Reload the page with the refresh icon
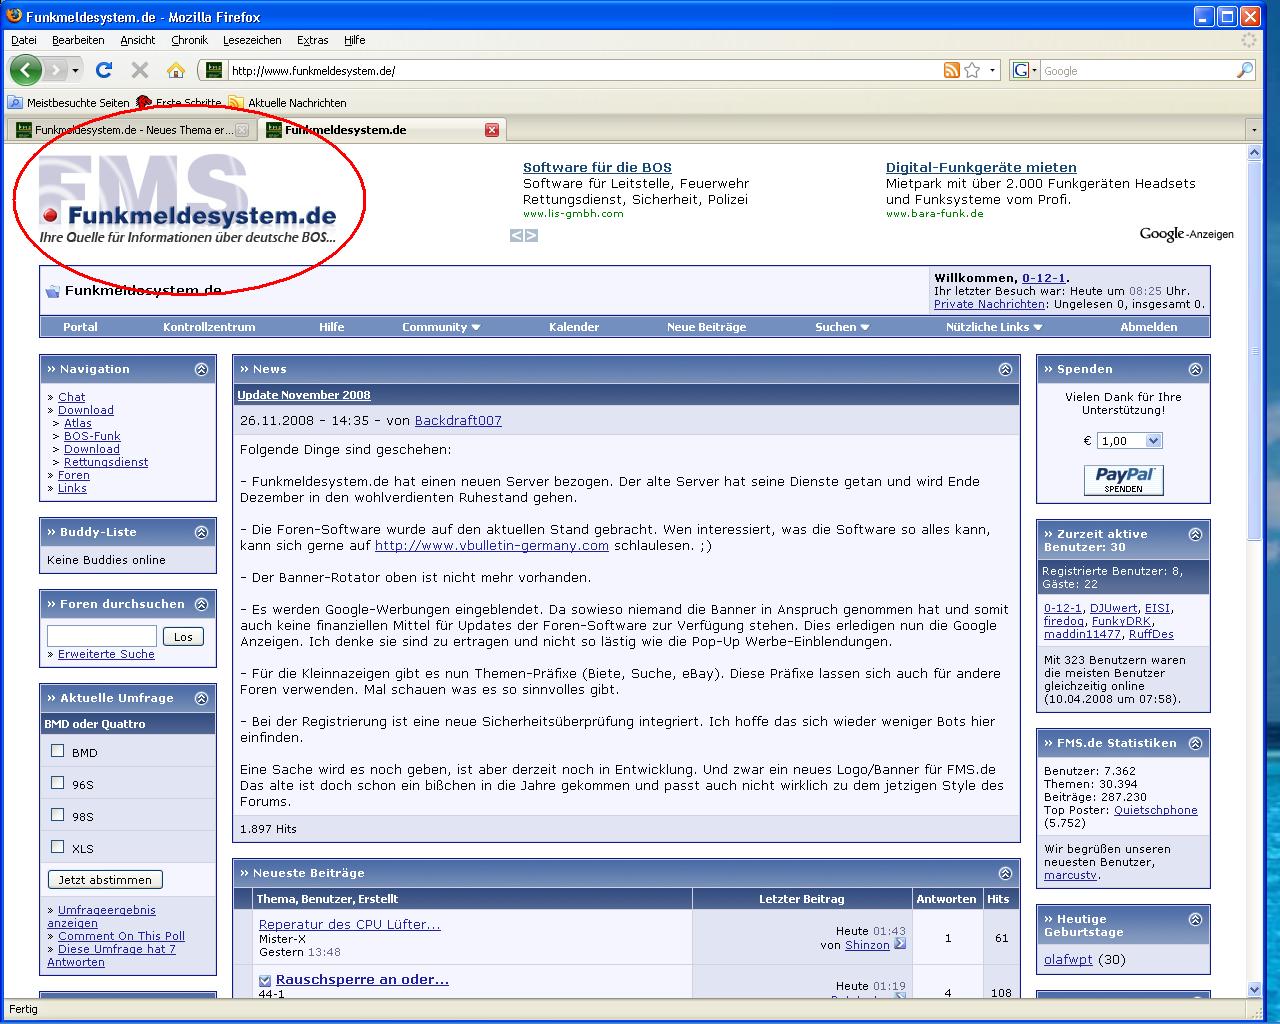 click(x=104, y=70)
